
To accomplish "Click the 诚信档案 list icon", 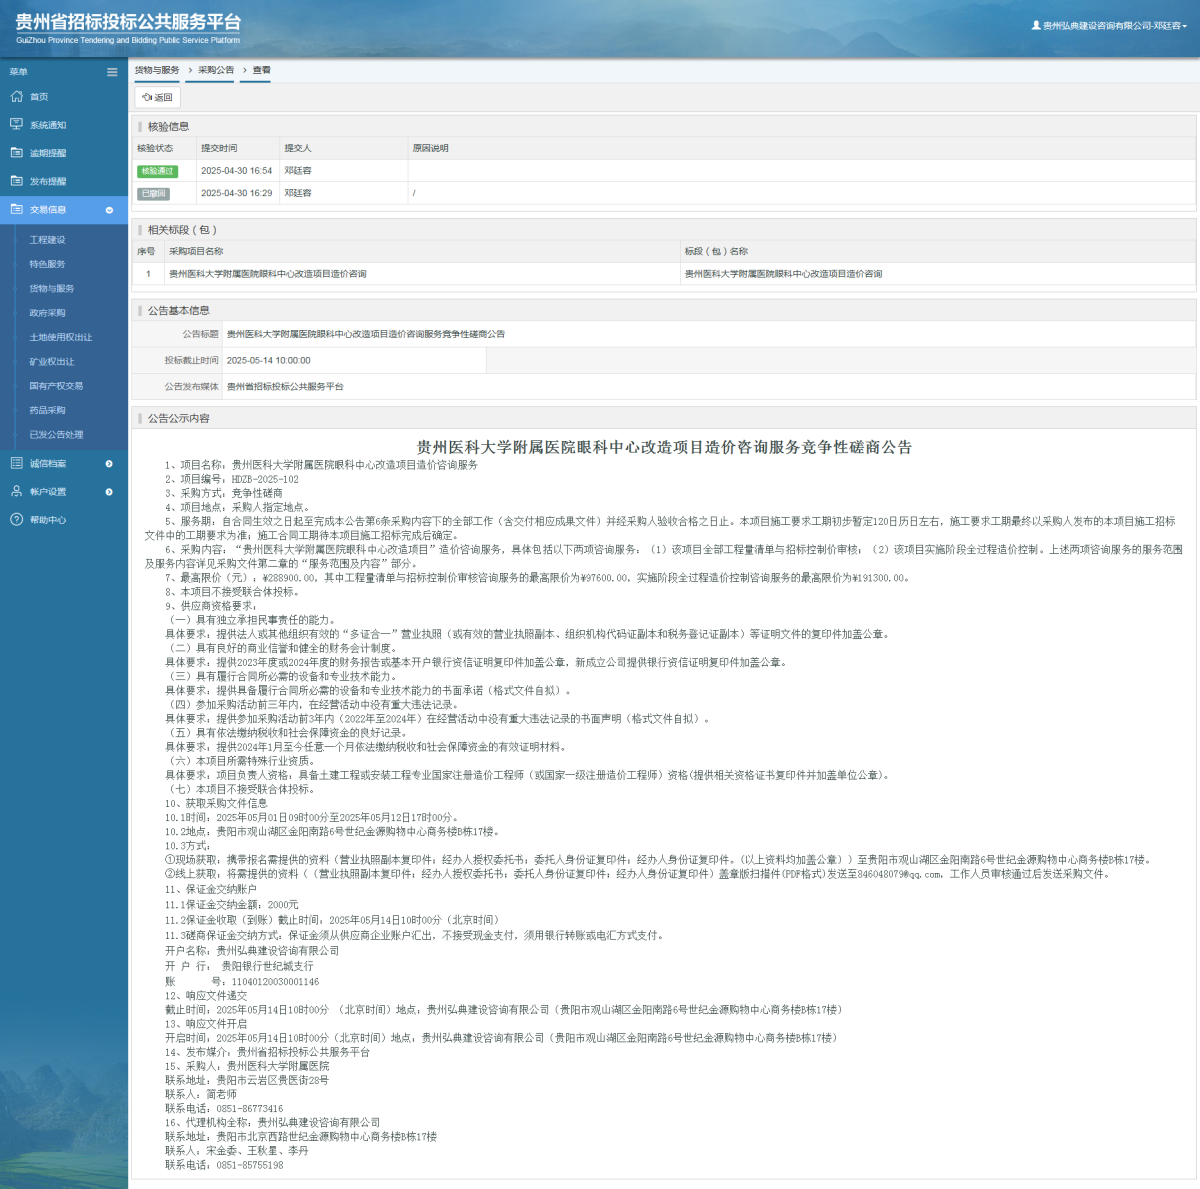I will (x=16, y=463).
